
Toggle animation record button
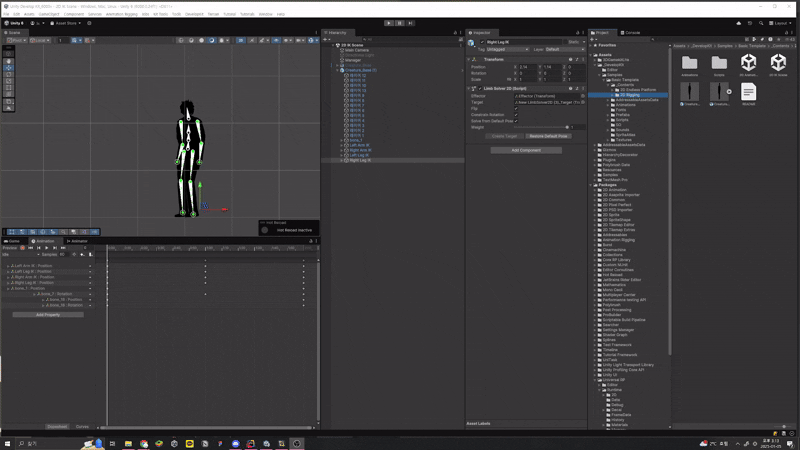click(22, 248)
